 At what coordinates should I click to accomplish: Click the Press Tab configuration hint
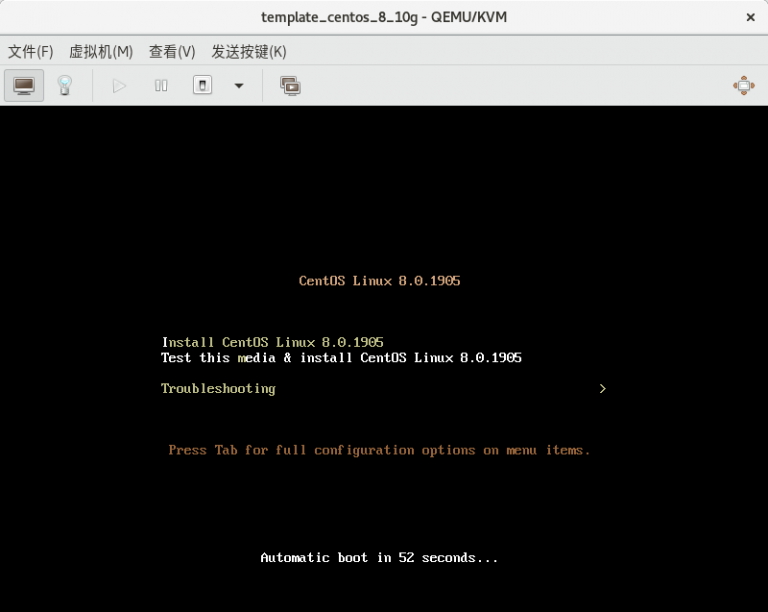pyautogui.click(x=379, y=450)
